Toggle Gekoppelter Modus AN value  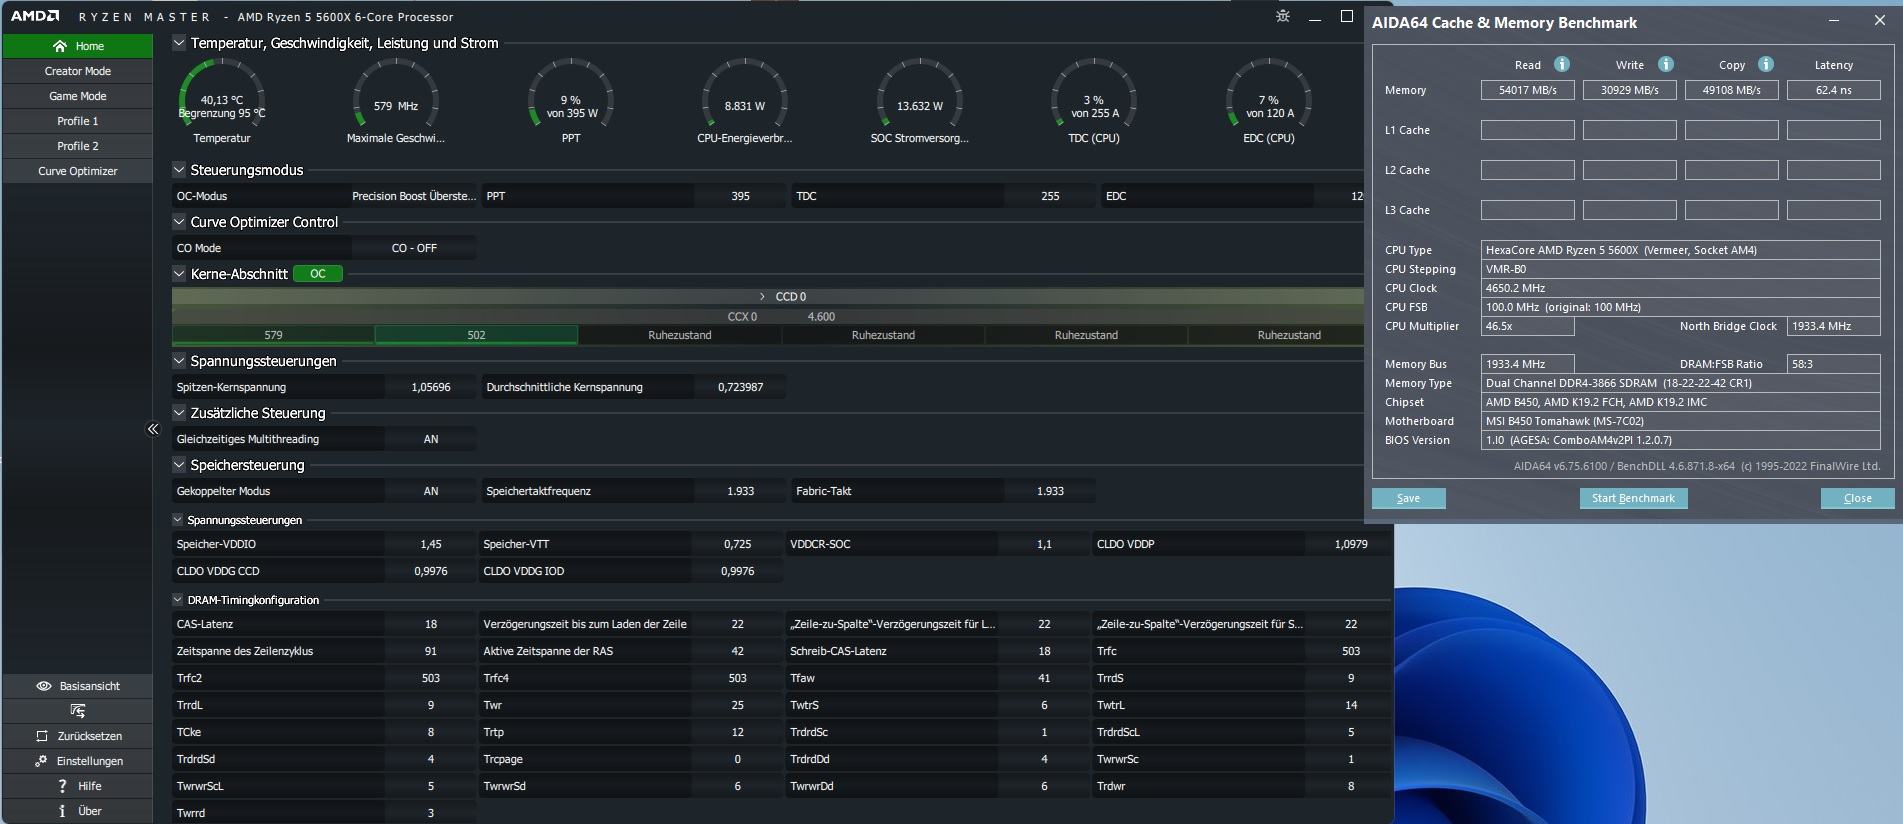[x=431, y=491]
